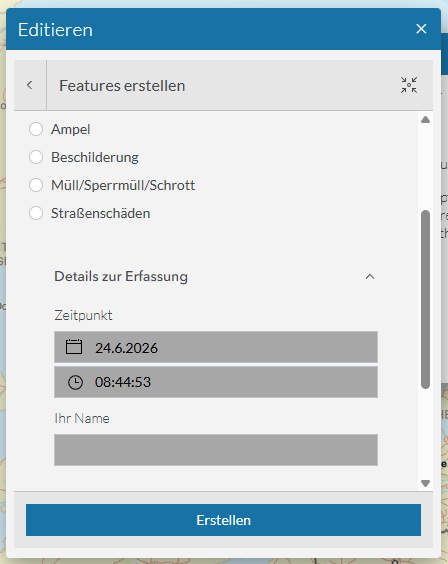Click the calendar icon in date field
The height and width of the screenshot is (564, 448).
(x=74, y=347)
